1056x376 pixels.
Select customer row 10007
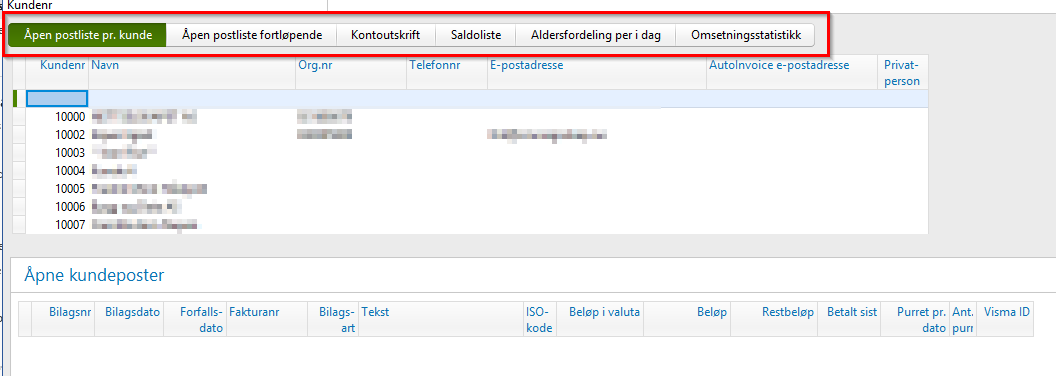tap(470, 225)
